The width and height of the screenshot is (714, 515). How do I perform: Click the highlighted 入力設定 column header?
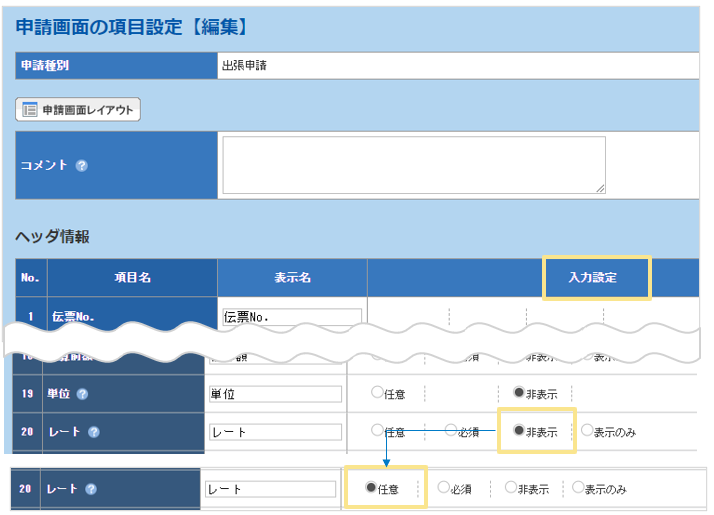point(596,278)
